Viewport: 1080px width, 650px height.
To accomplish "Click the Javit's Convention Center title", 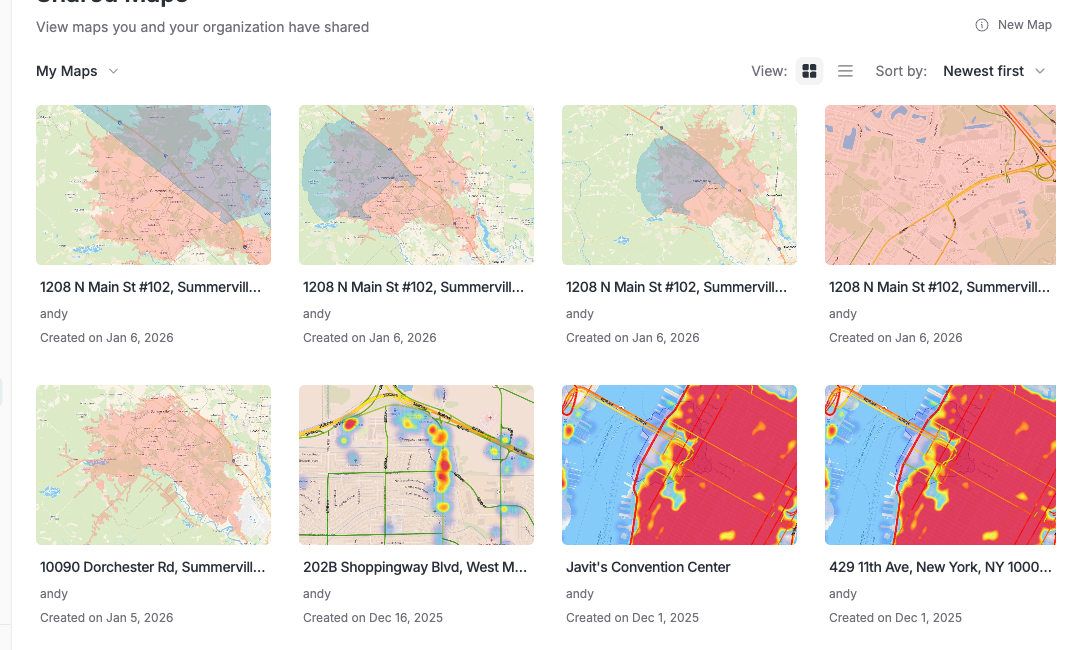I will [x=648, y=567].
